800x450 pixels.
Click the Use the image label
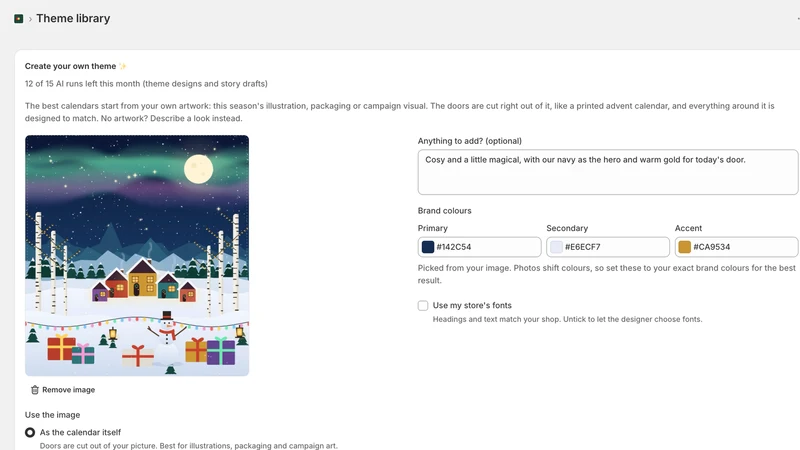tap(53, 415)
